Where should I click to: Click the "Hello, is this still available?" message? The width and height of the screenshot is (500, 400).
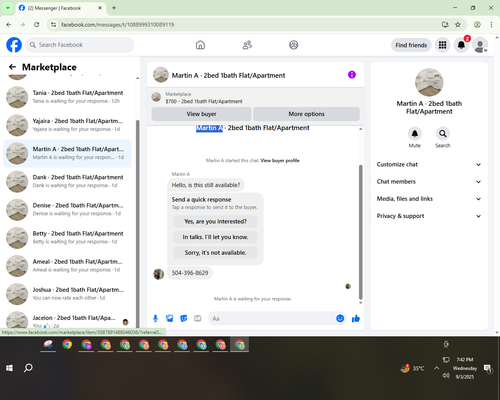click(206, 185)
